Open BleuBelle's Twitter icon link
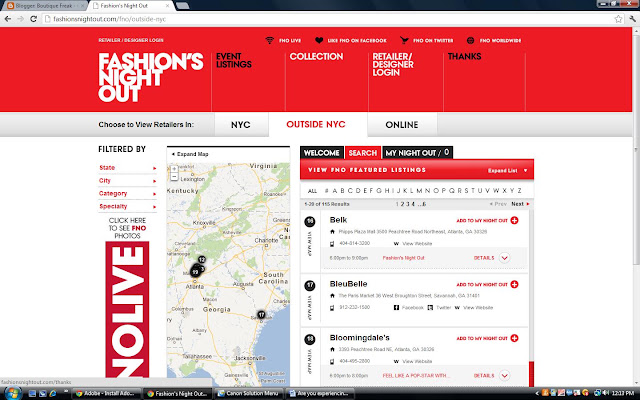 (x=430, y=307)
